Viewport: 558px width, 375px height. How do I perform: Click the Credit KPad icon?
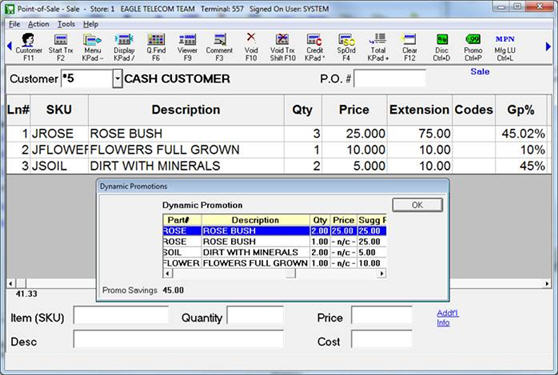[315, 47]
